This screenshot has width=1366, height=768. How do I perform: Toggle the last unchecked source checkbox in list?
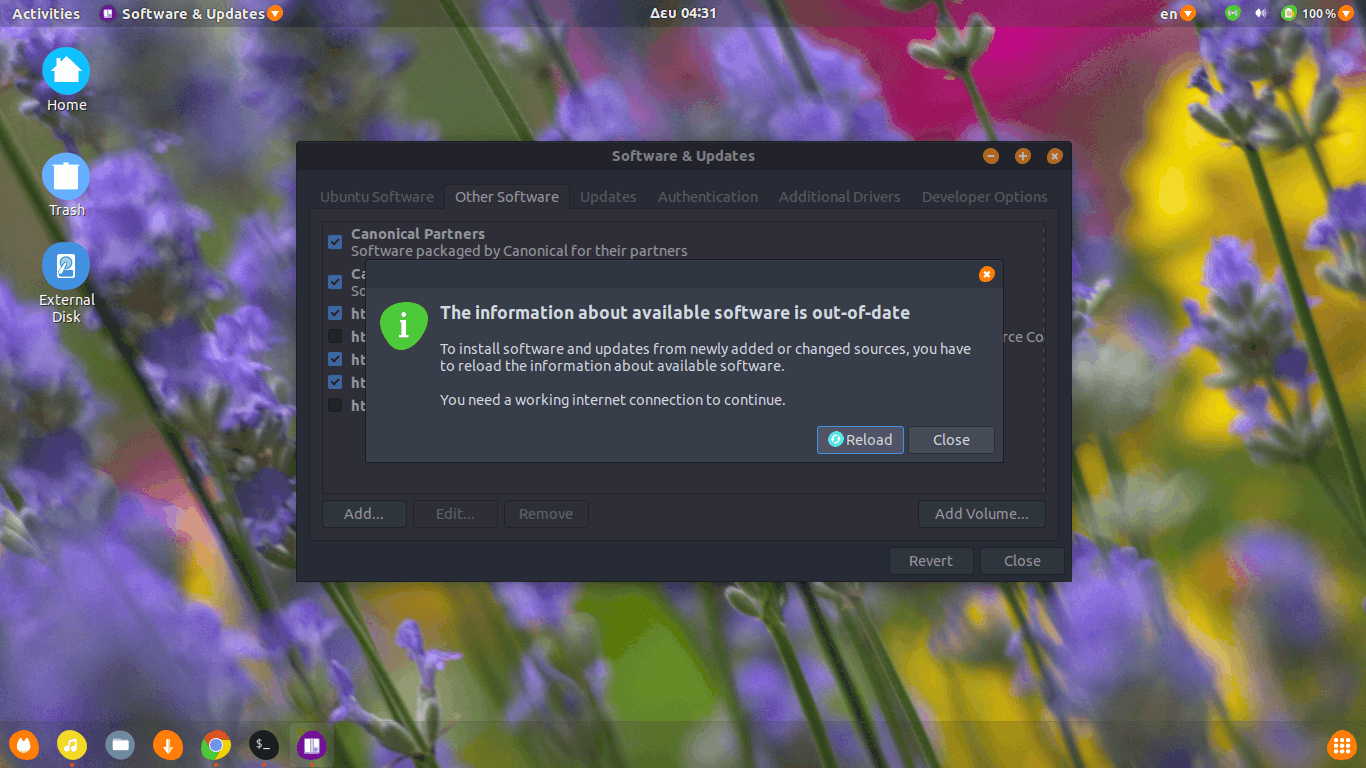pos(335,405)
